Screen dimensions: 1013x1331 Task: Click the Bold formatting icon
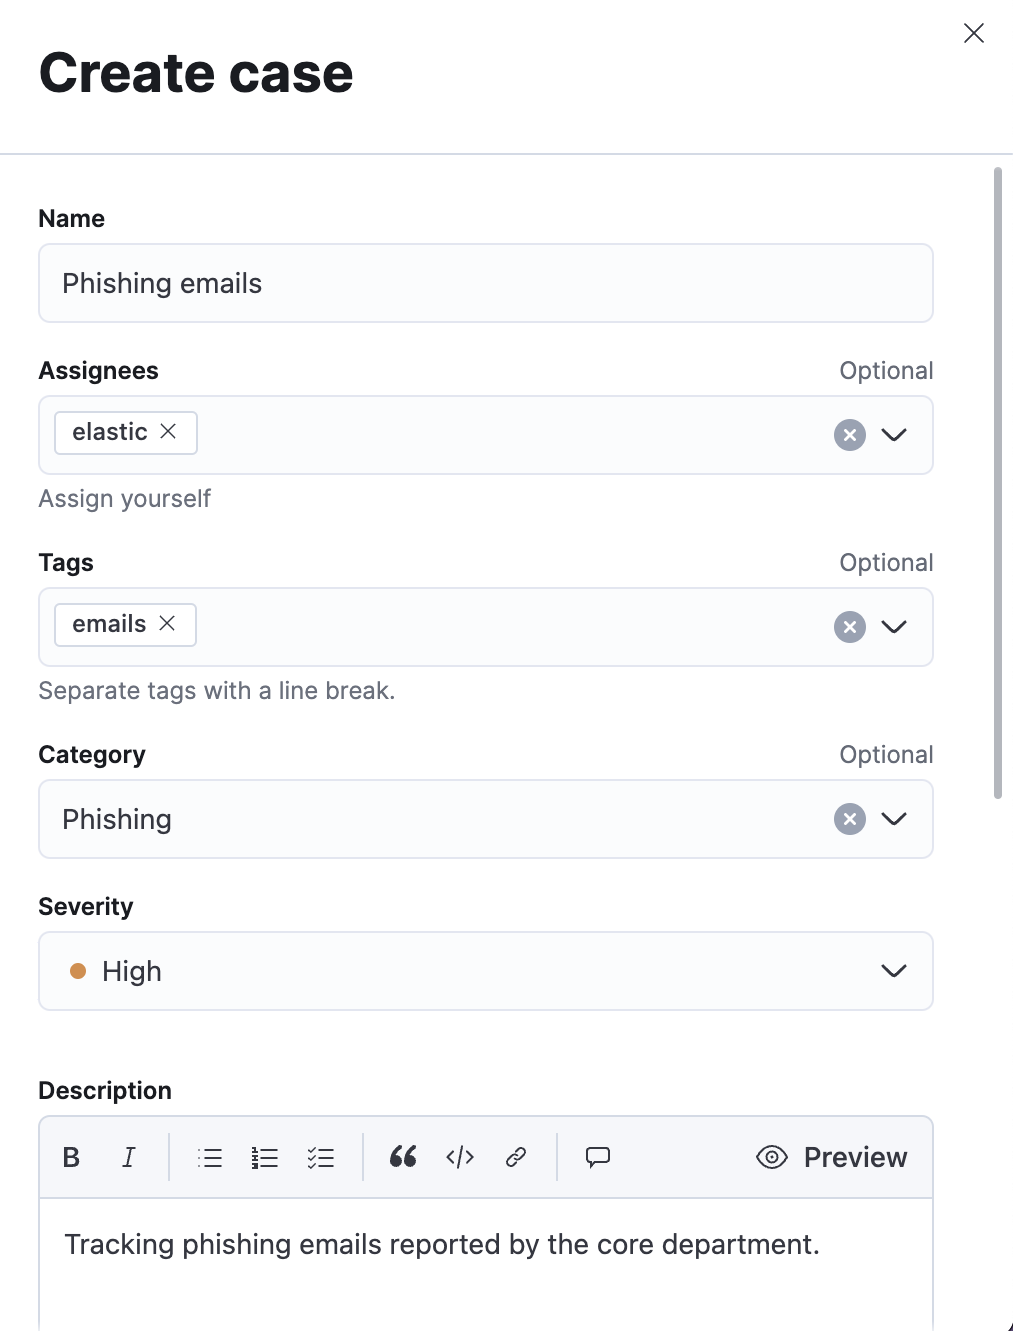click(71, 1157)
